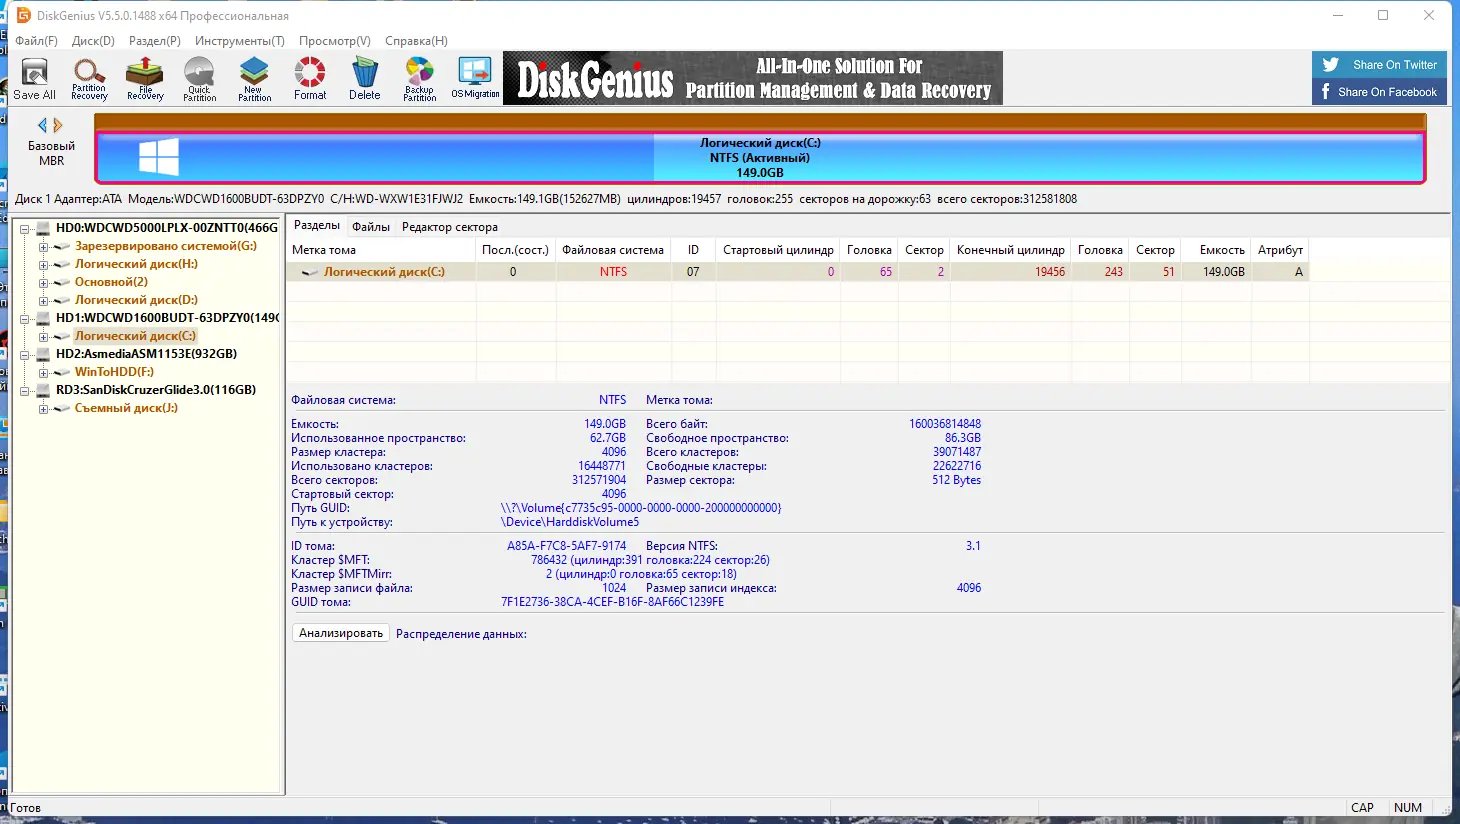Open Распределение данных link
Screen dimensions: 1460x824
[461, 633]
